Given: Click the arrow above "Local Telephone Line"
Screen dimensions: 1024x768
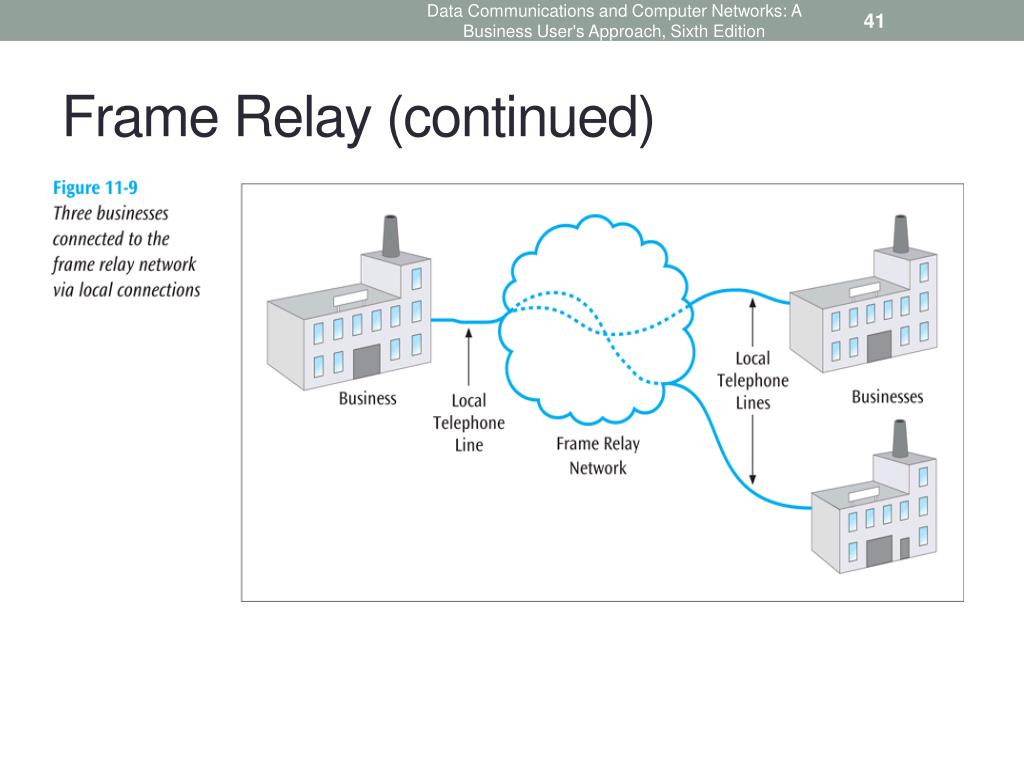Looking at the screenshot, I should tap(468, 357).
